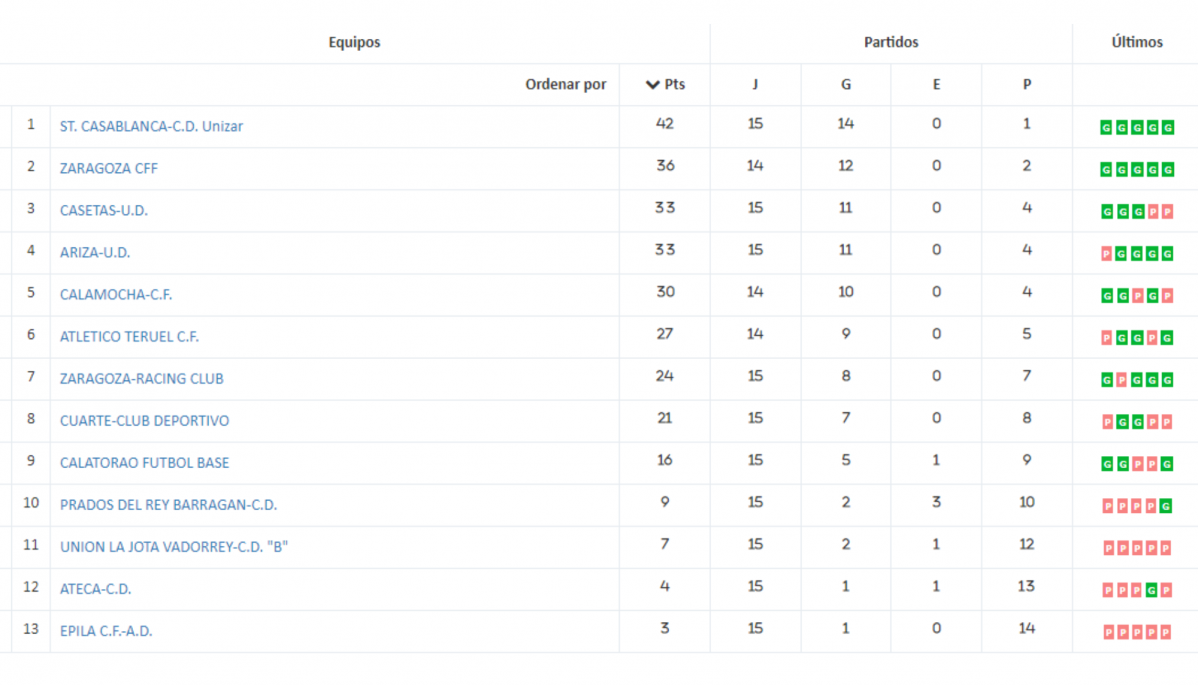Sort table by G column

[846, 84]
